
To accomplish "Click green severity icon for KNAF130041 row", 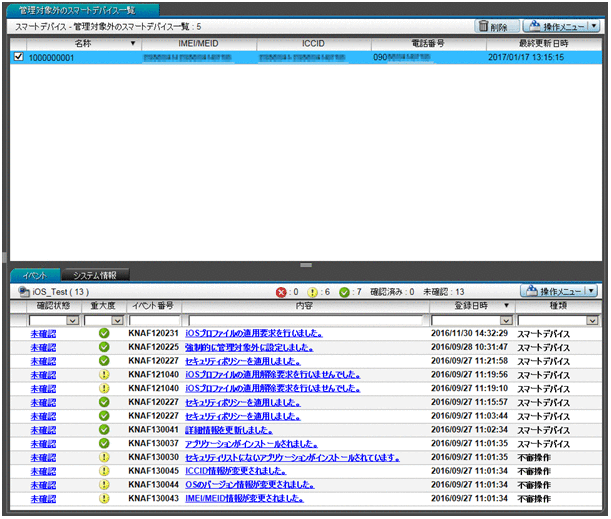I will click(x=104, y=429).
